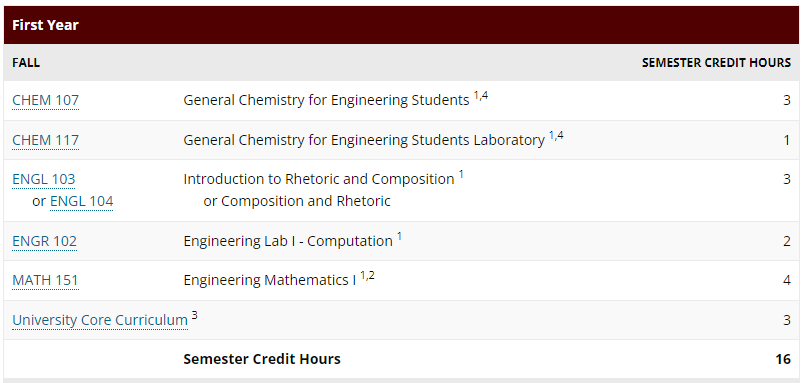Click the bold Semester Credit Hours total label

click(262, 359)
